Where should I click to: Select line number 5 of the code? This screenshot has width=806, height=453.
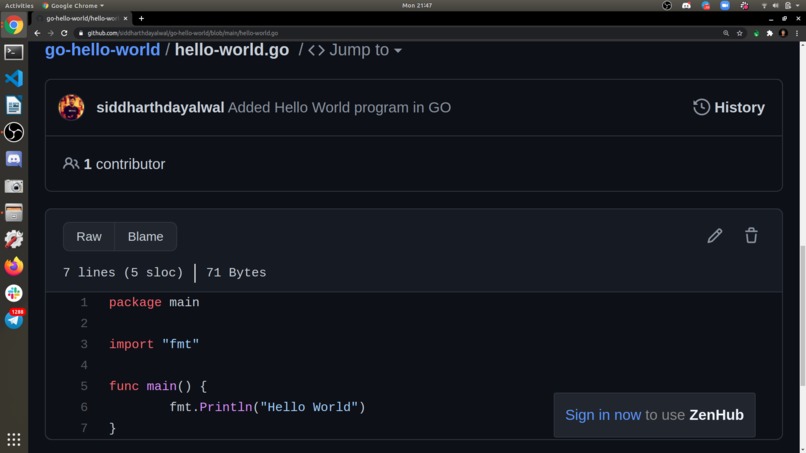(84, 386)
